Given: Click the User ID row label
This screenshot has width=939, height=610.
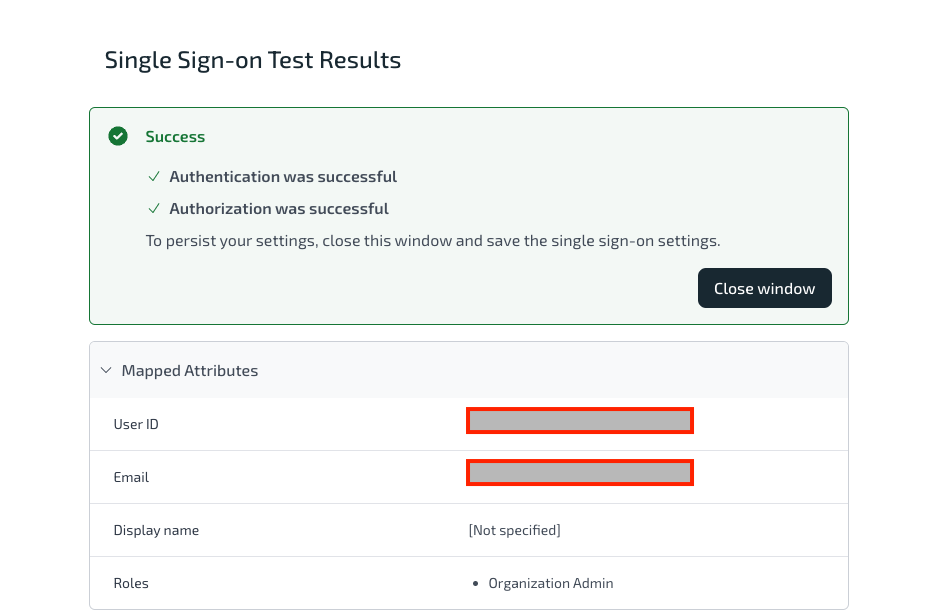Looking at the screenshot, I should click(x=136, y=424).
